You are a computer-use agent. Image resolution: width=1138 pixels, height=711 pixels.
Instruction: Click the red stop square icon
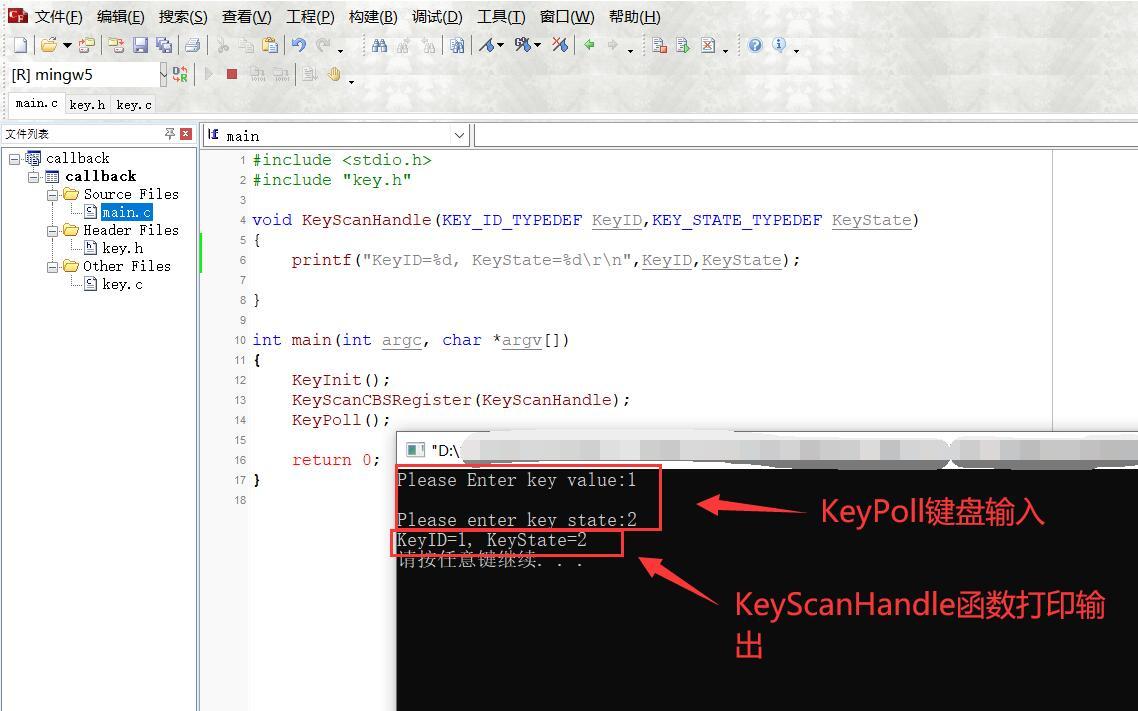[x=232, y=74]
